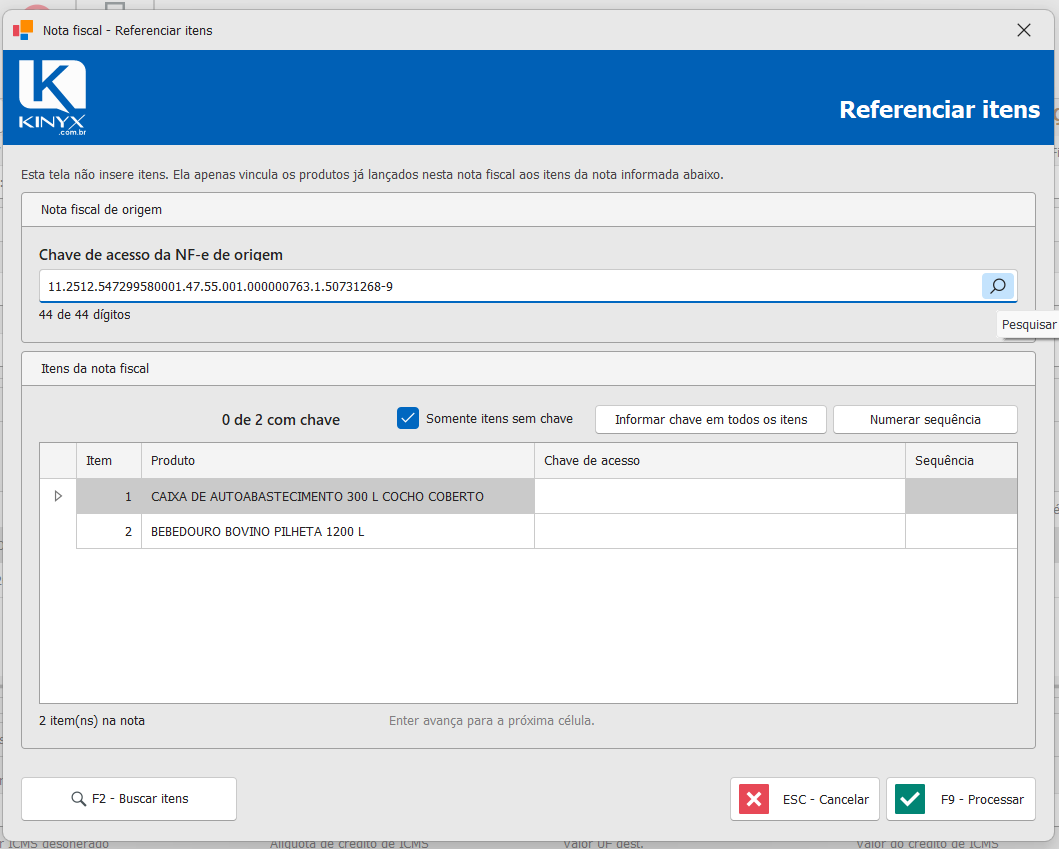Viewport: 1059px width, 849px height.
Task: Click the item number 1 cell
Action: [x=109, y=496]
